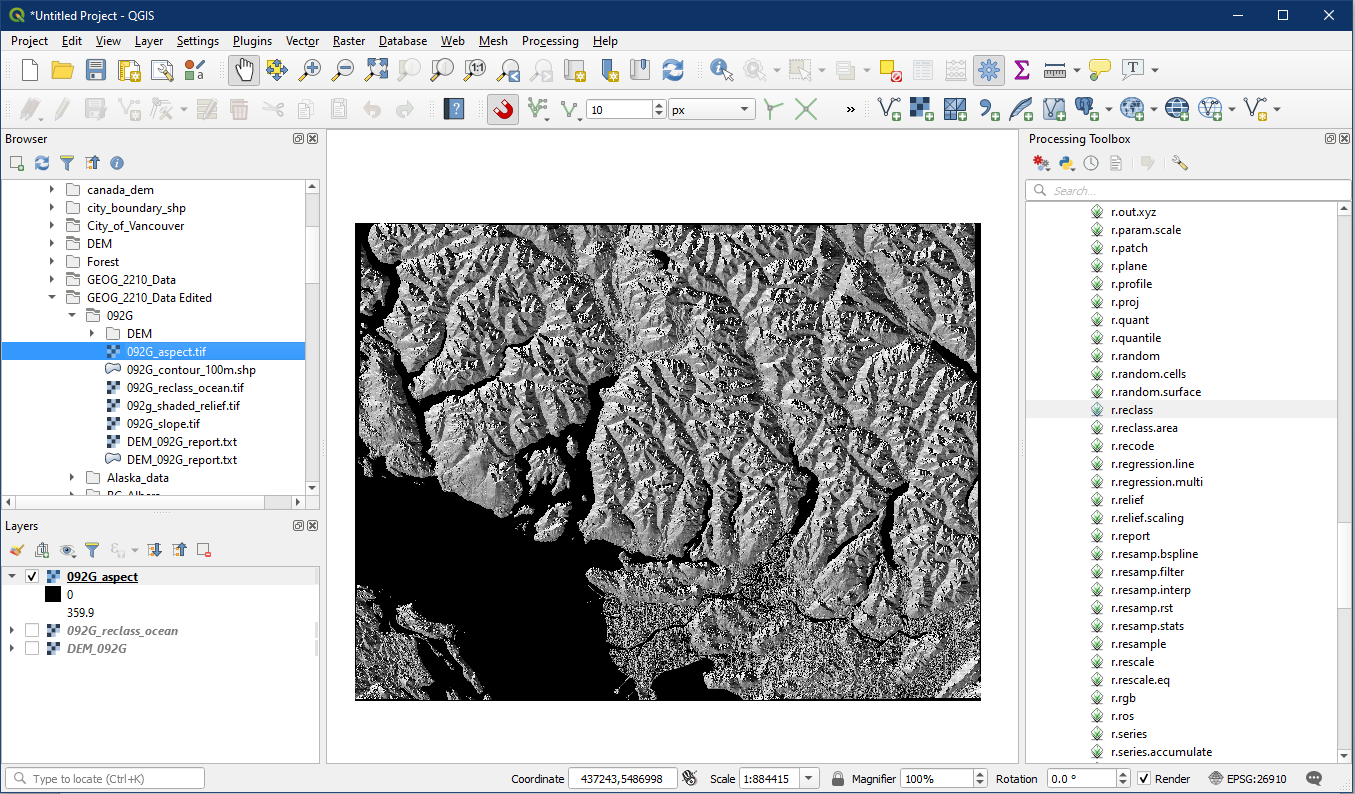The width and height of the screenshot is (1355, 794).
Task: Expand the City_of_Vancouver folder
Action: (x=52, y=226)
